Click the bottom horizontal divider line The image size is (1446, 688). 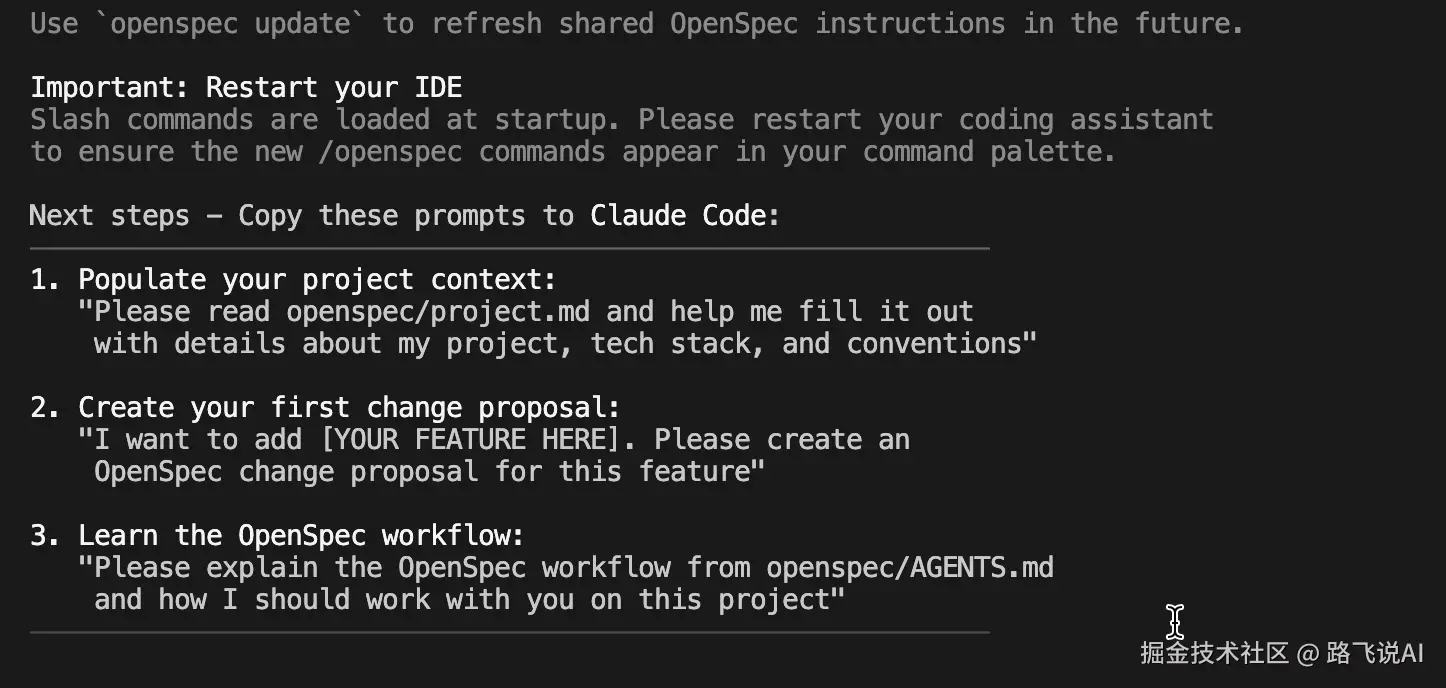click(510, 632)
